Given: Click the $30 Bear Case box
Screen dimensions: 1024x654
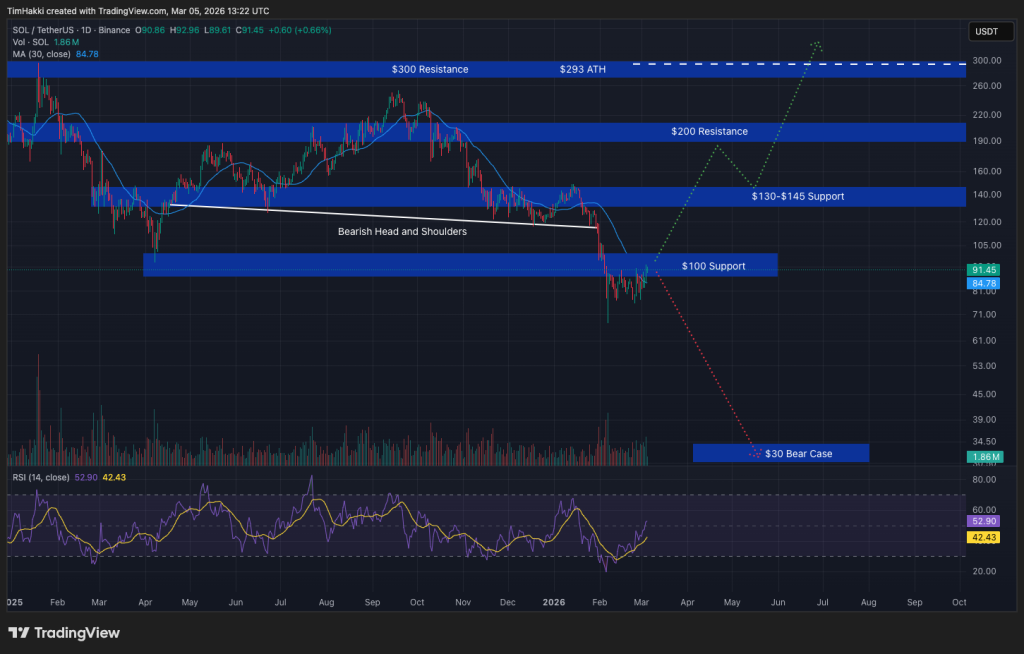Looking at the screenshot, I should pos(780,453).
